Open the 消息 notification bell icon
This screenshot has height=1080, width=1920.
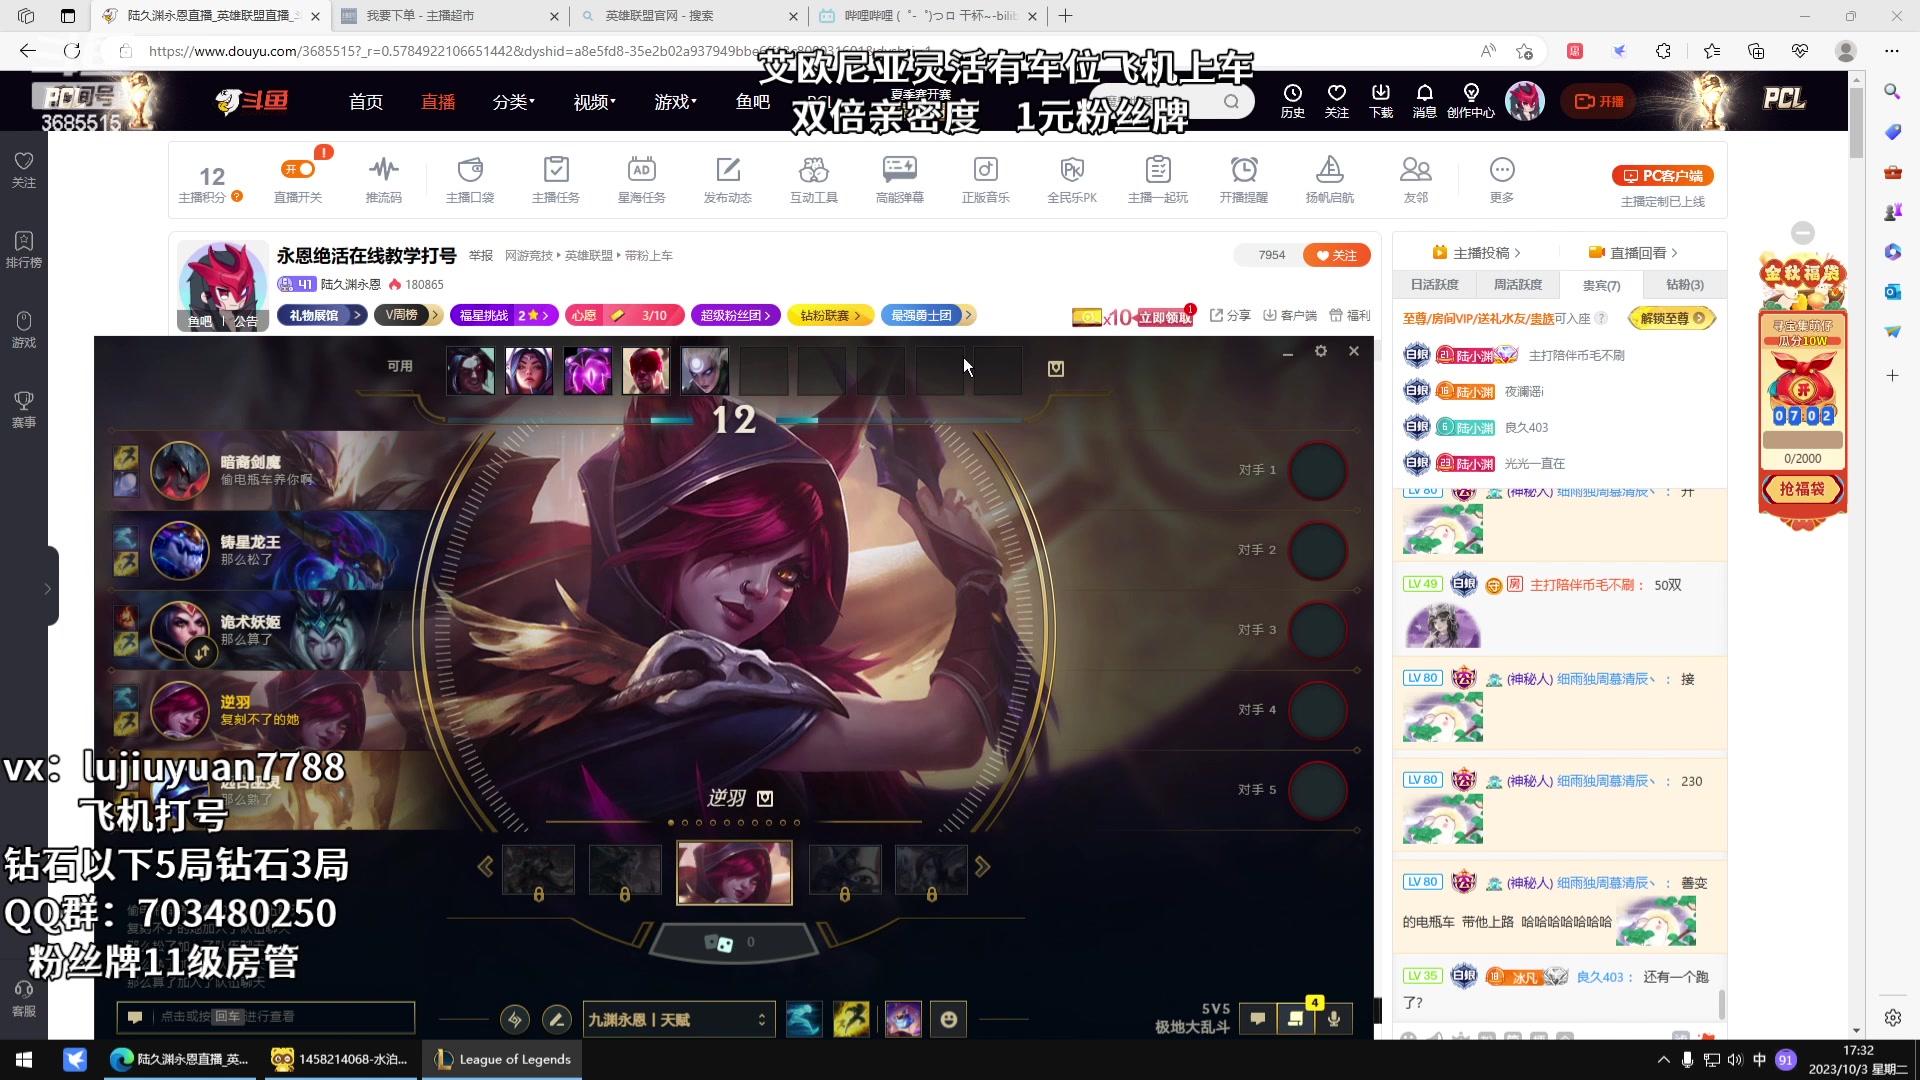(1425, 101)
